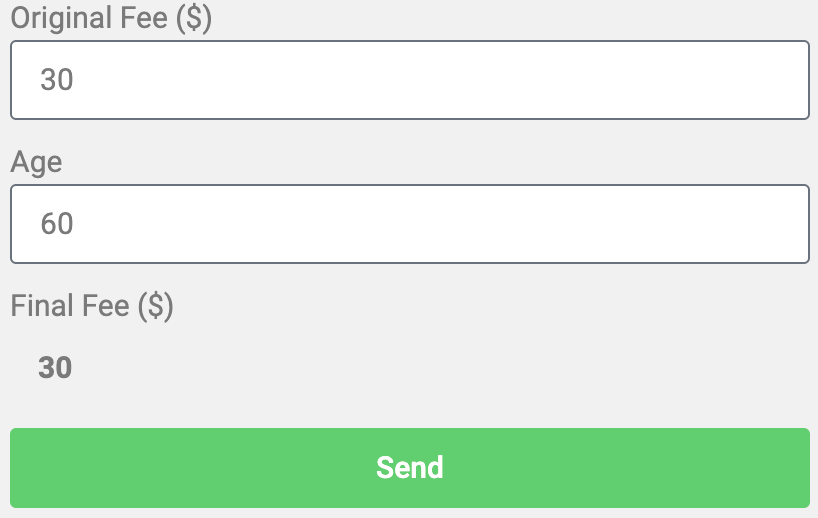Click the computed fee output below Final Fee

(55, 368)
